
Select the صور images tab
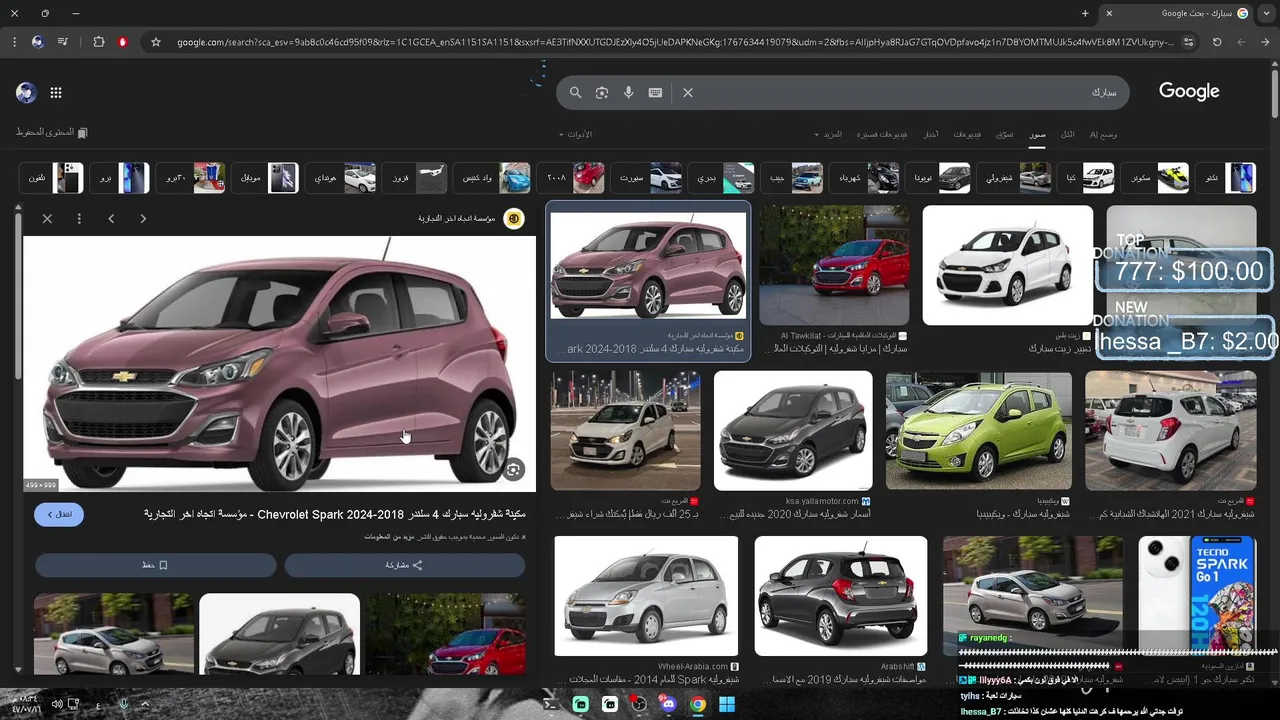point(1038,134)
